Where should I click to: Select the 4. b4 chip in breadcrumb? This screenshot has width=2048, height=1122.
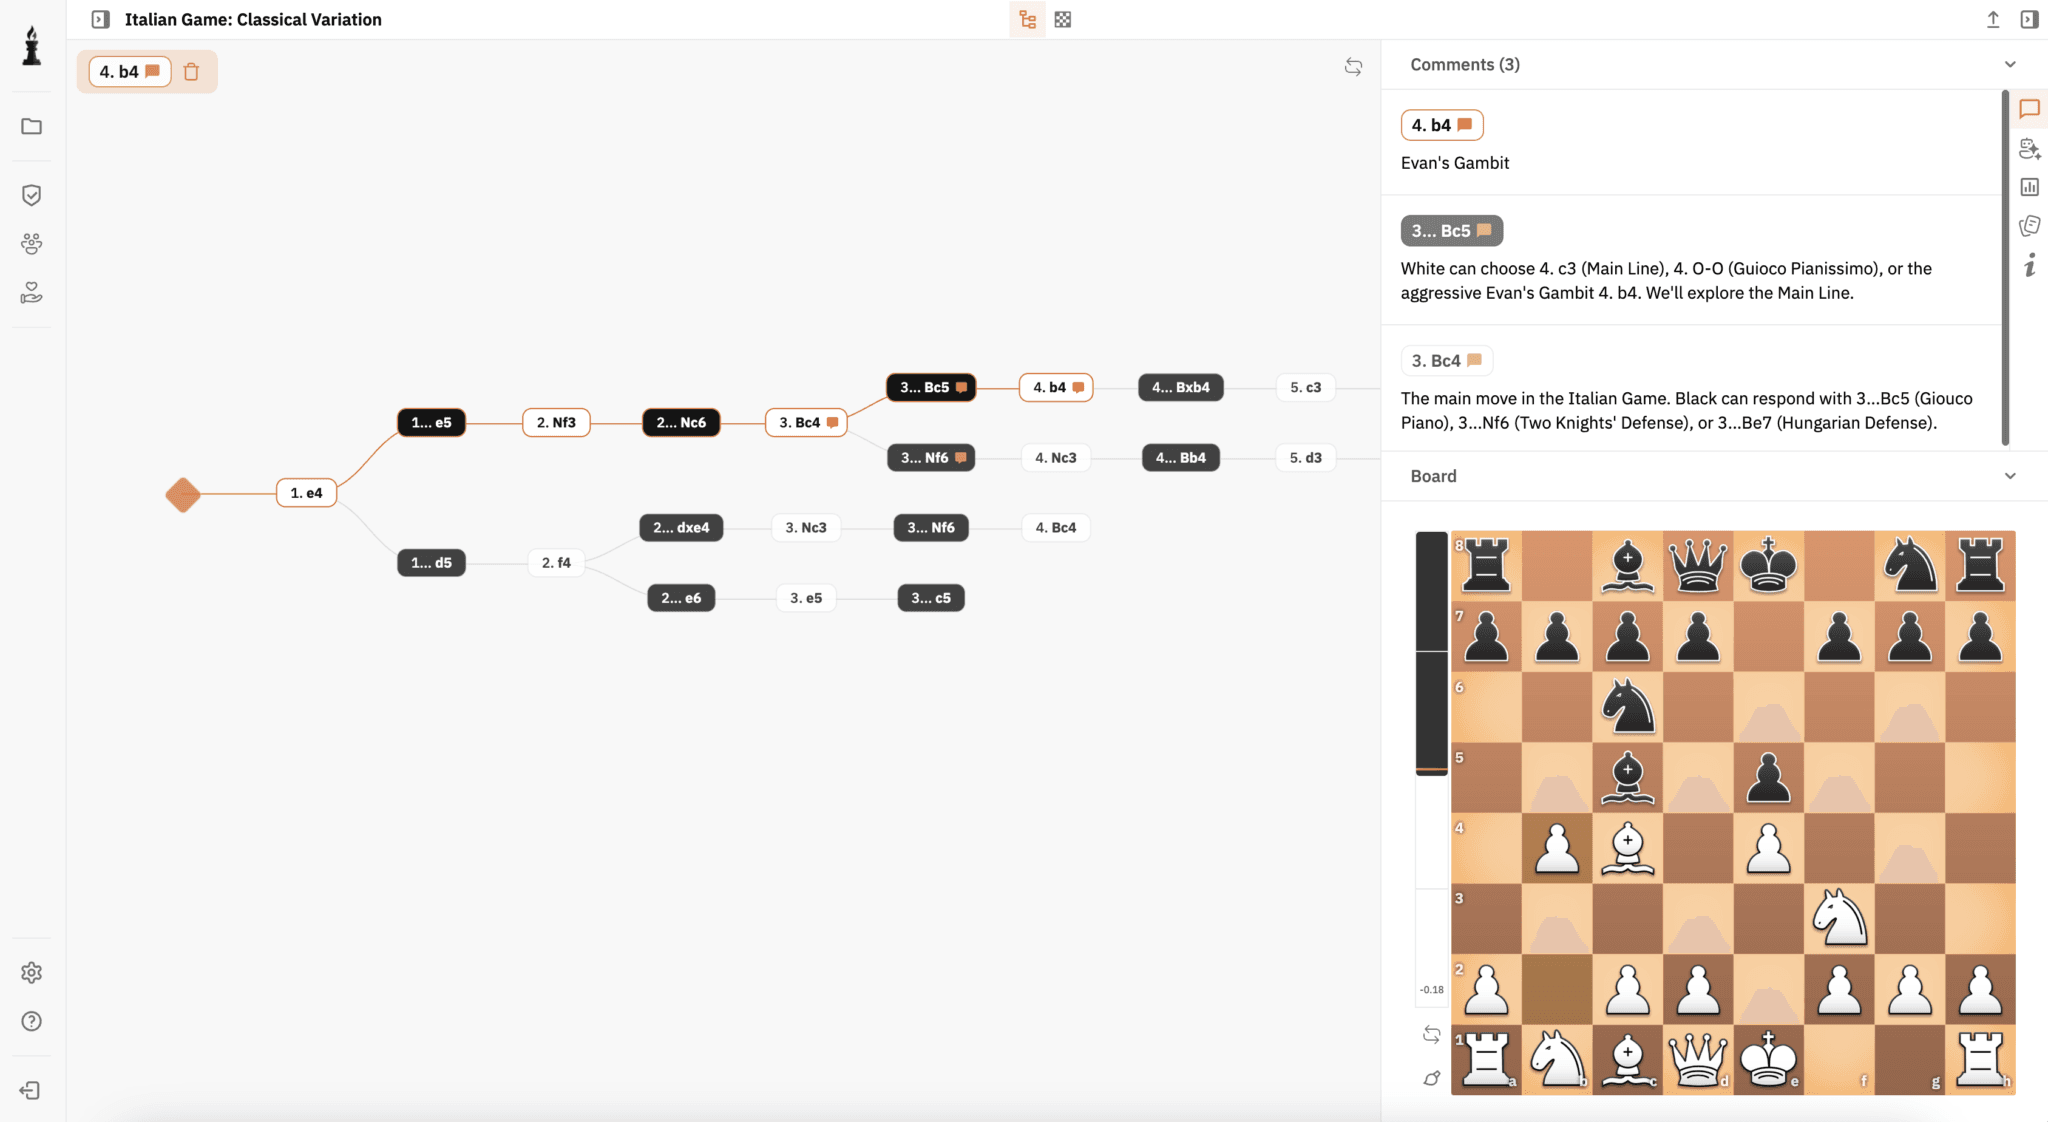click(130, 72)
